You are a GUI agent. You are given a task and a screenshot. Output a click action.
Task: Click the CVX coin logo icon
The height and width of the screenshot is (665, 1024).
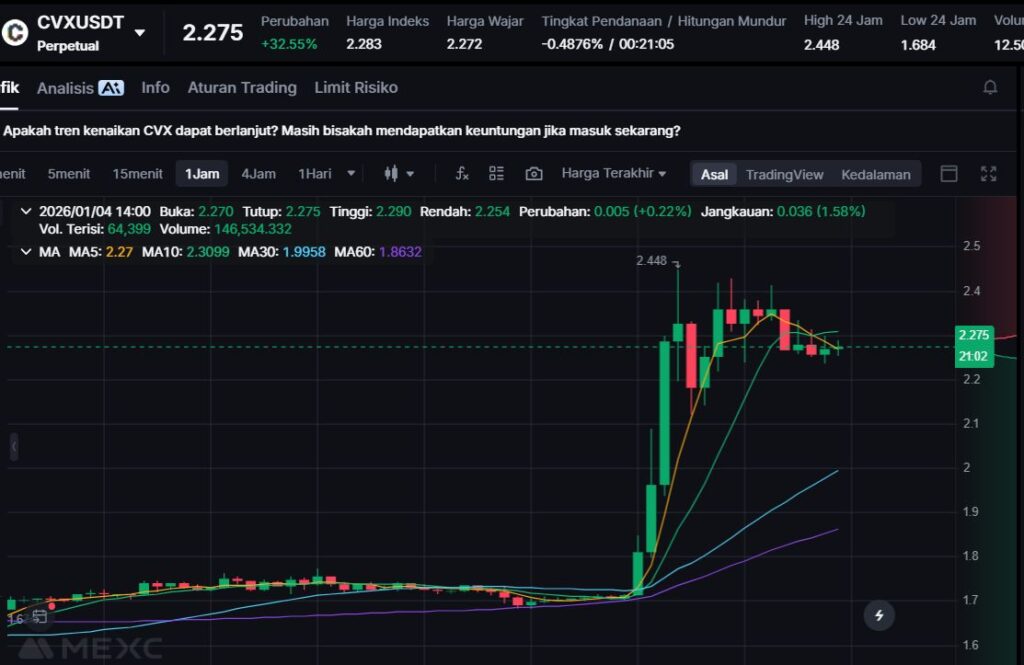15,32
